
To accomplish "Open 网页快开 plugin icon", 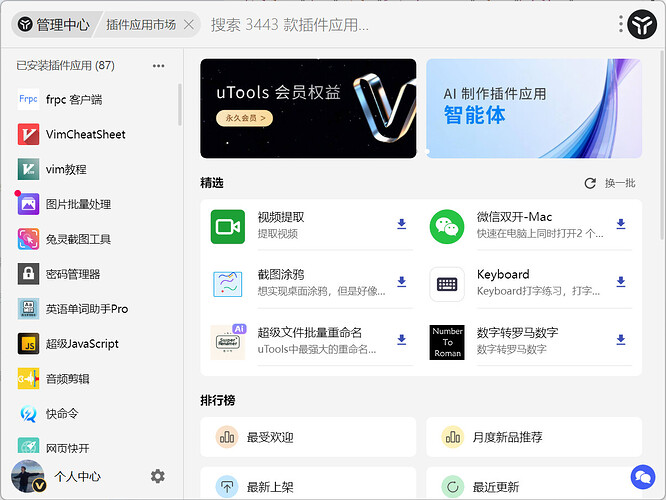I will [28, 445].
